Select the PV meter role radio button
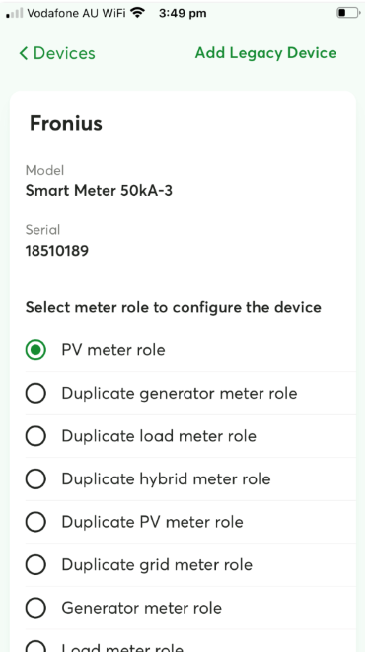 [x=36, y=350]
